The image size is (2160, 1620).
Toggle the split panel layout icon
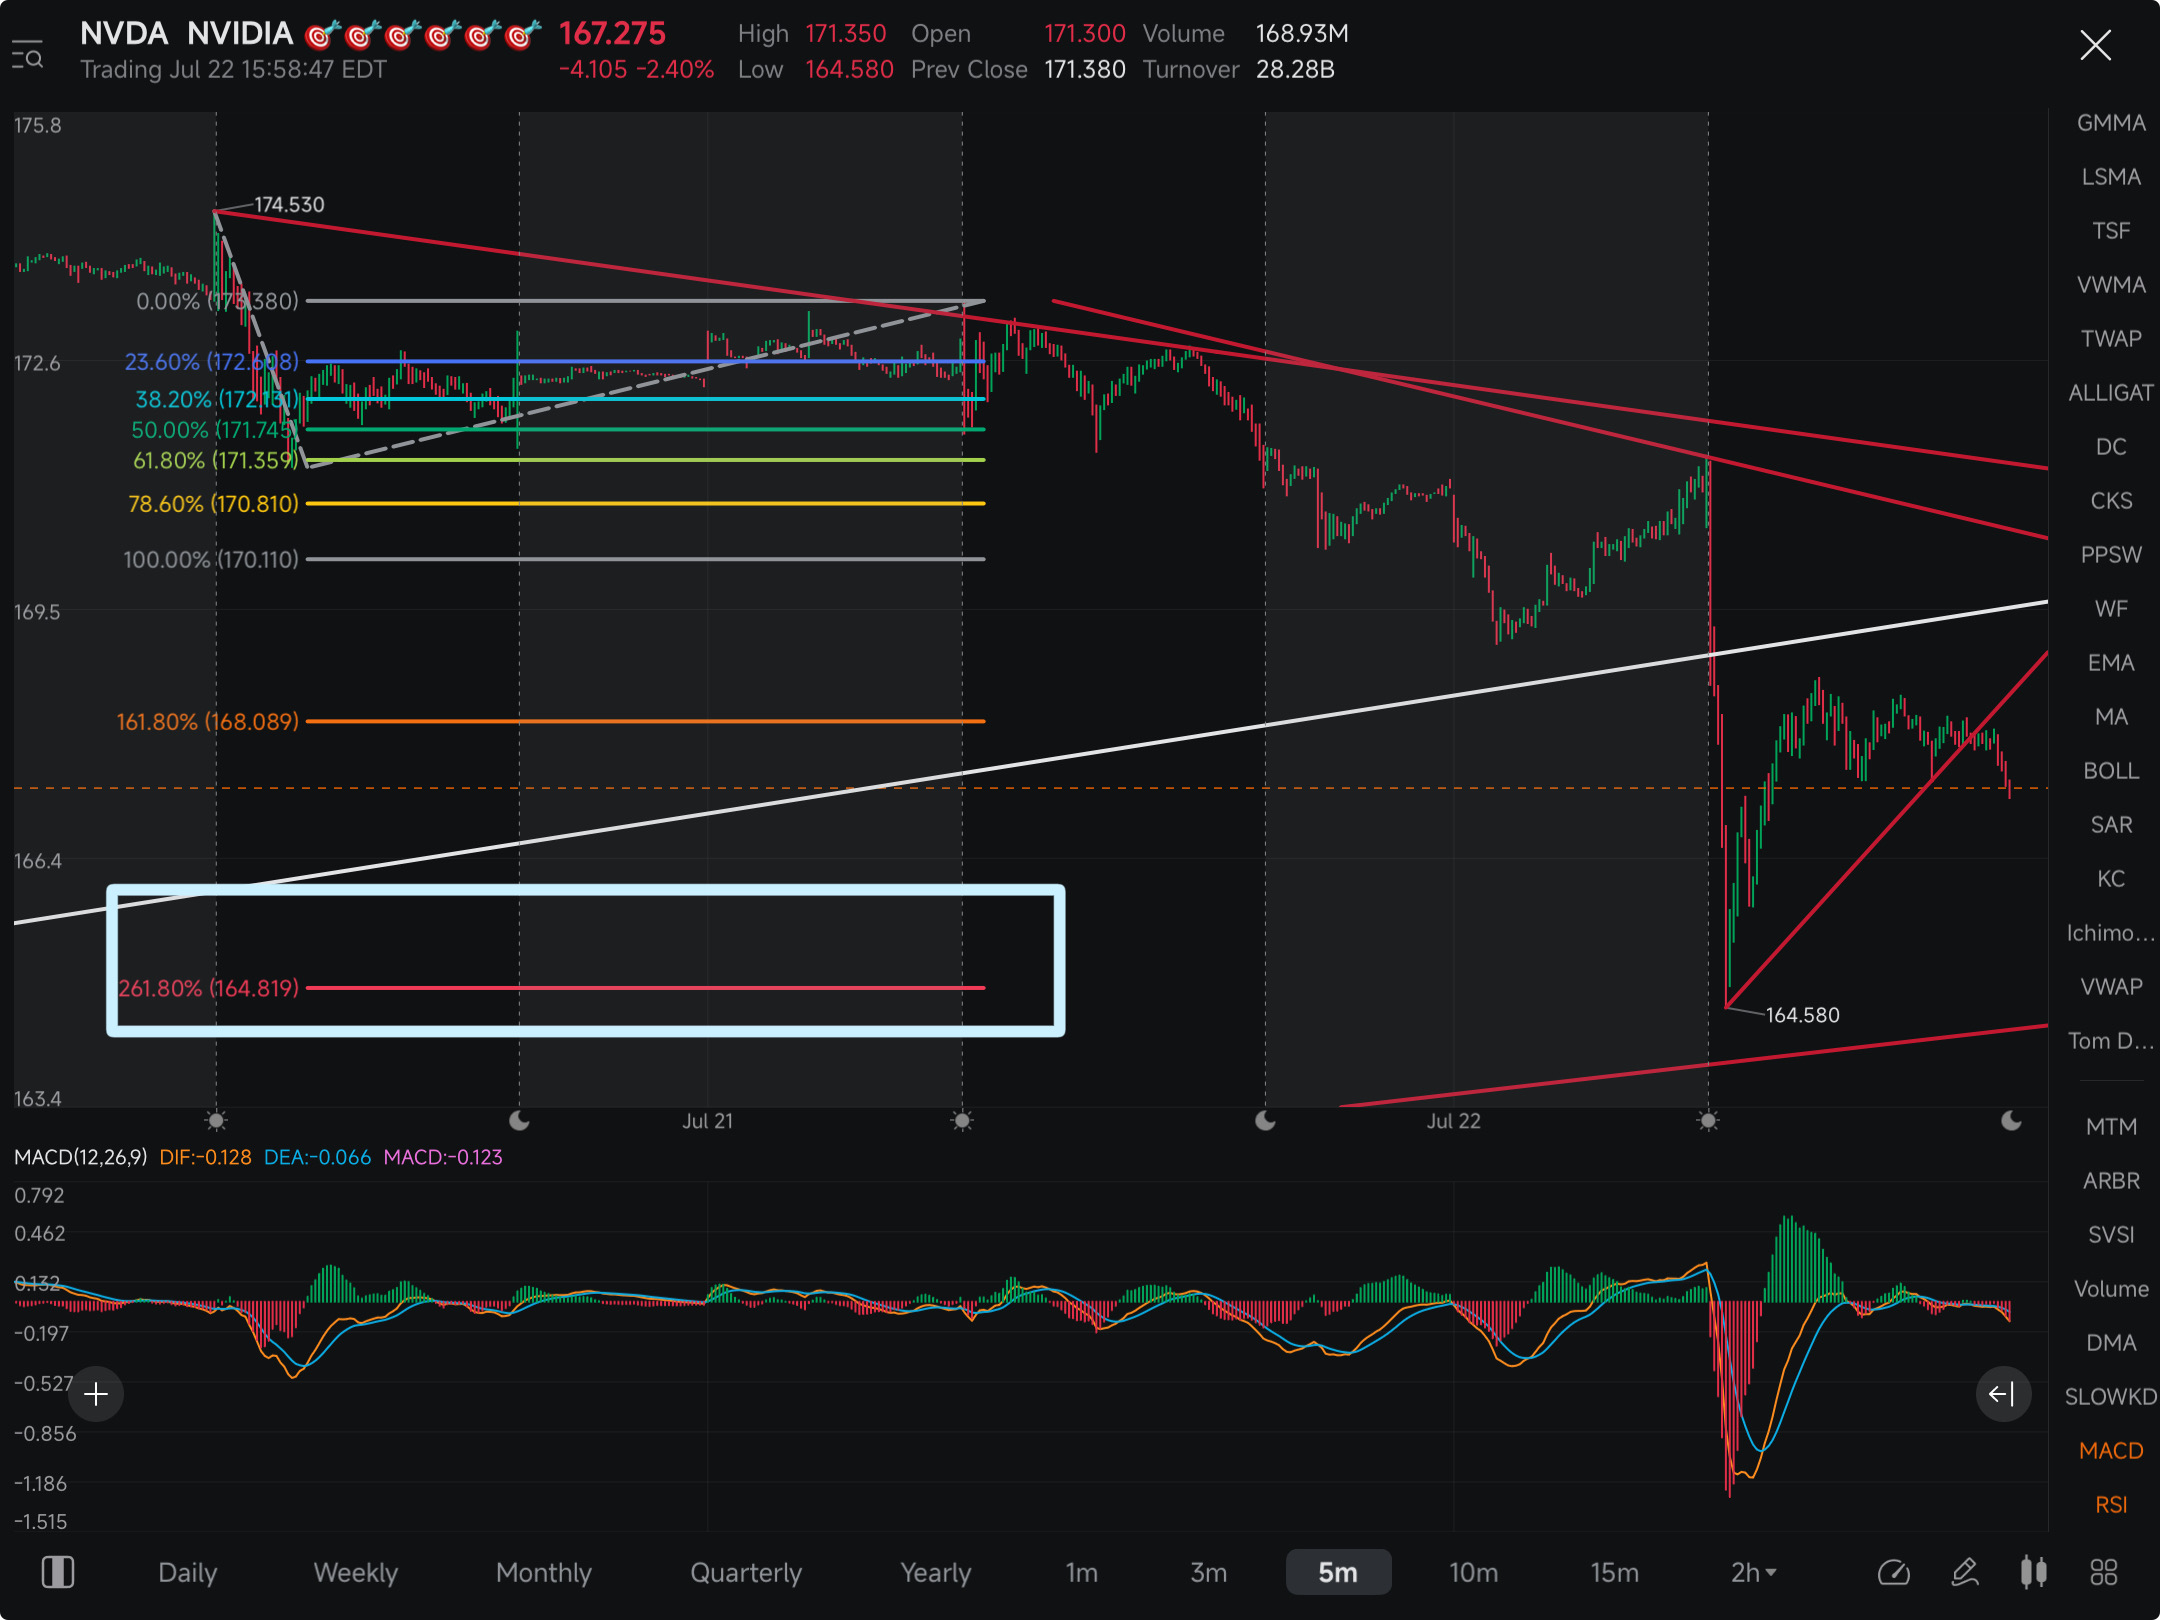click(58, 1573)
